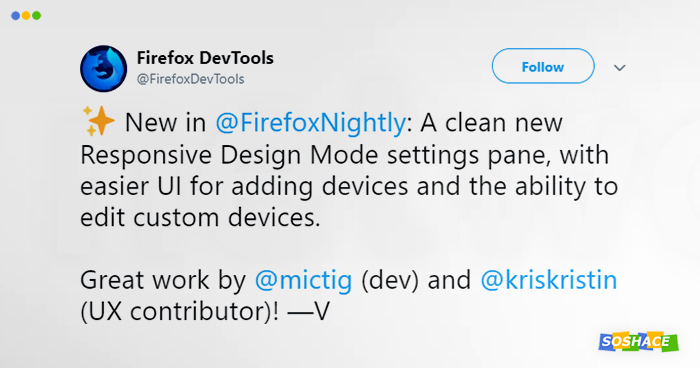Screen dimensions: 700x368
Task: Click the green dot in window corner
Action: click(37, 16)
